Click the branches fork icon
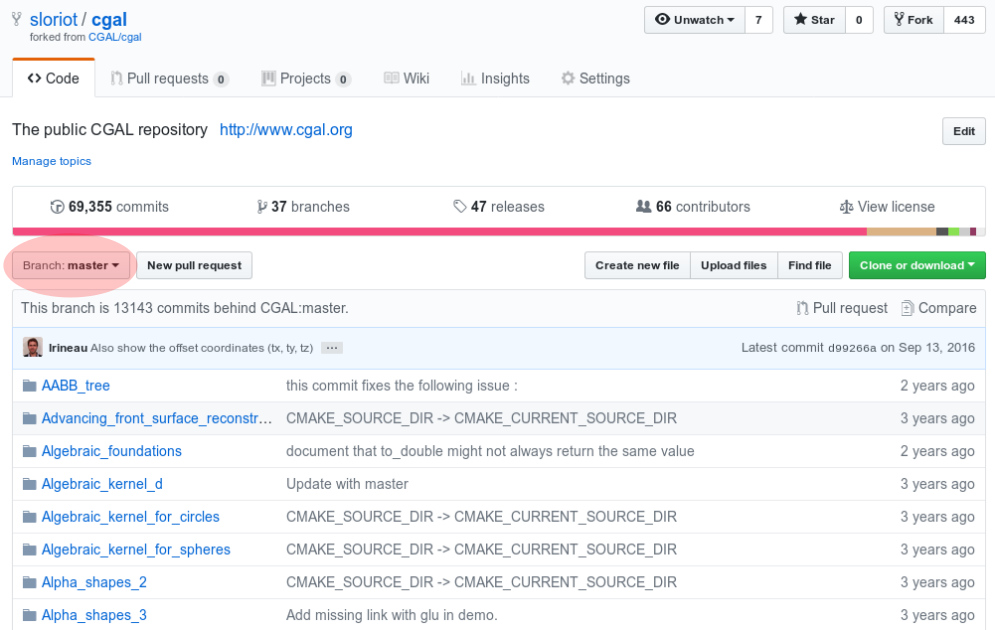Image resolution: width=995 pixels, height=630 pixels. (261, 207)
